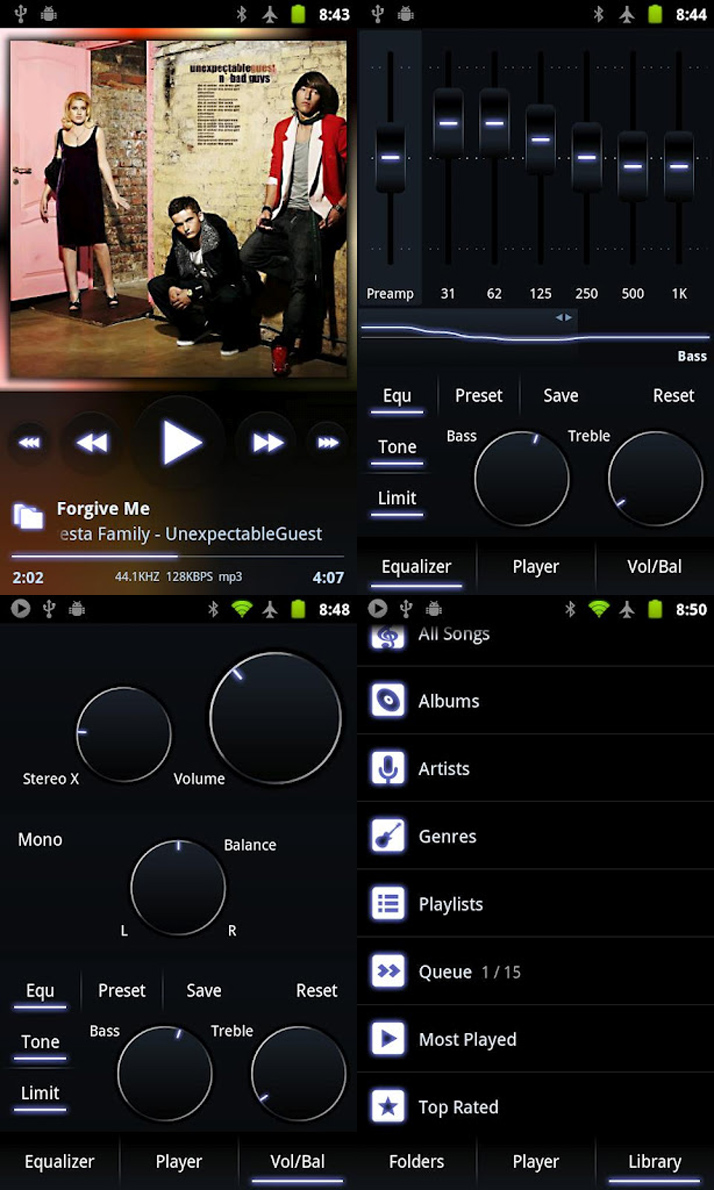714x1190 pixels.
Task: Click the fast-forward button in the player
Action: tap(267, 442)
